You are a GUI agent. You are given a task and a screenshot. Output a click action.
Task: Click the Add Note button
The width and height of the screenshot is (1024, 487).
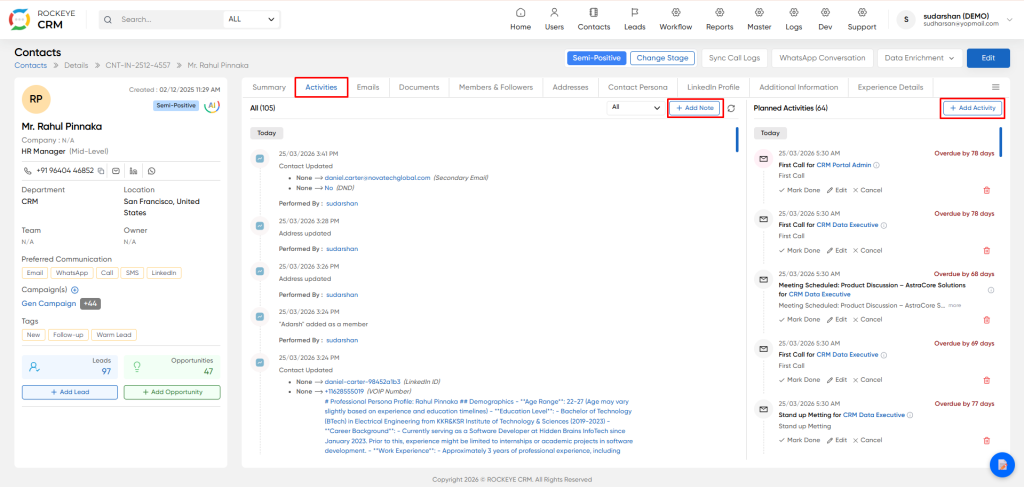(x=695, y=108)
